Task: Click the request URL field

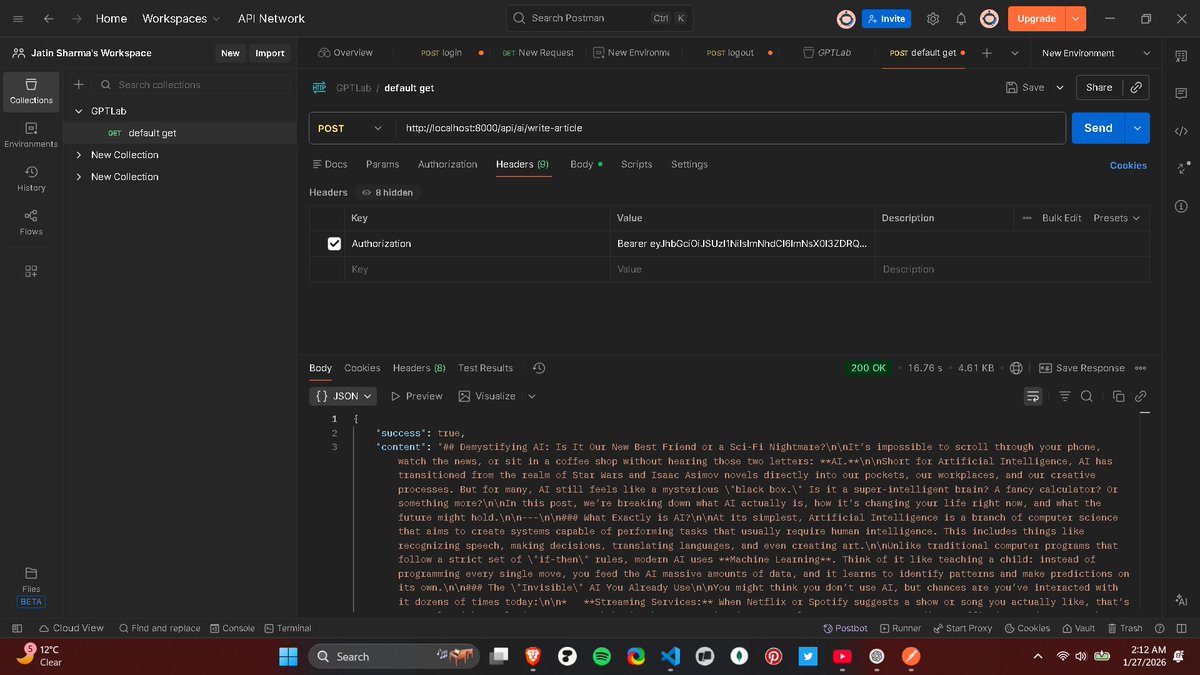Action: (730, 128)
